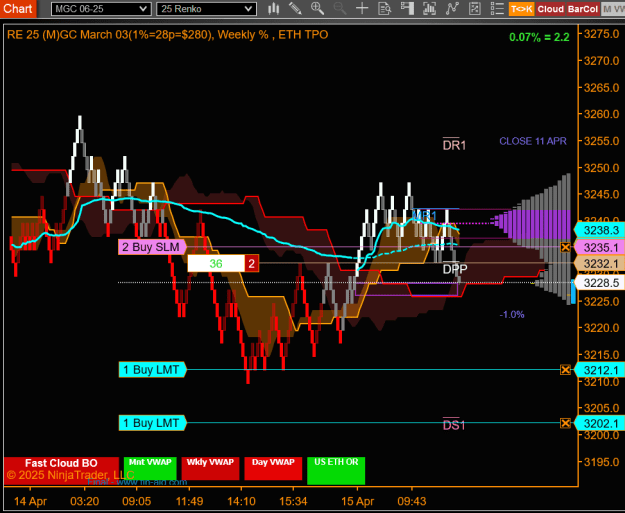Viewport: 625px width, 513px height.
Task: Click the 3275.0 price axis label
Action: click(x=601, y=34)
